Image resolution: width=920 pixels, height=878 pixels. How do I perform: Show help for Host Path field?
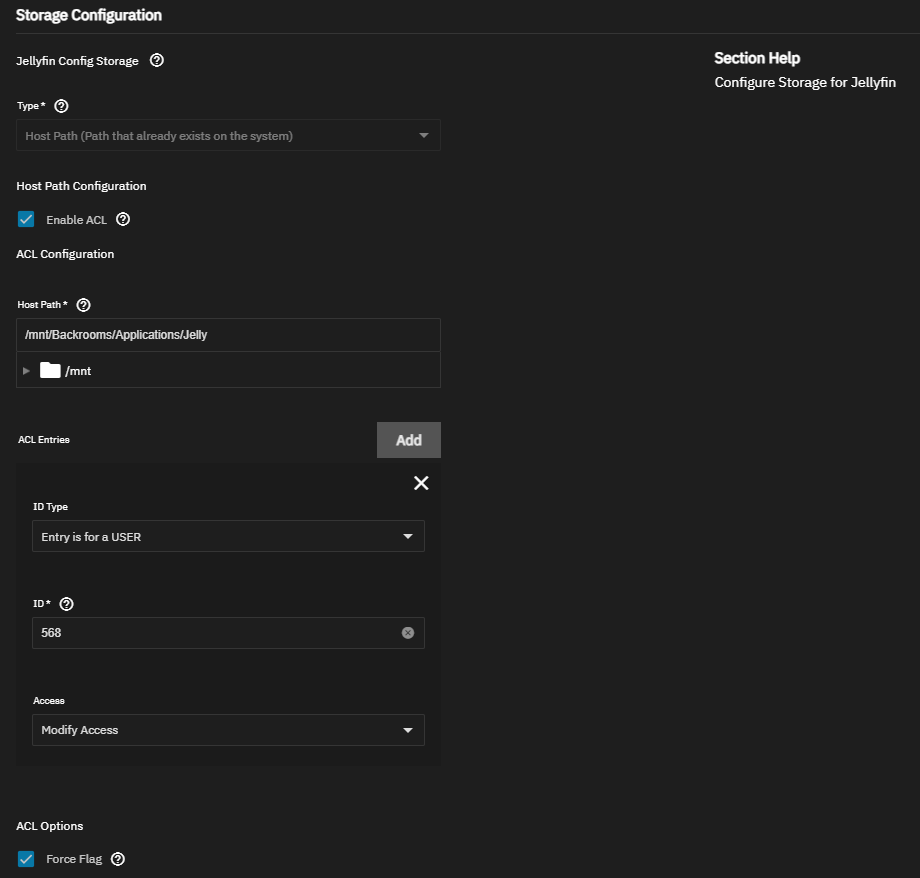click(84, 305)
